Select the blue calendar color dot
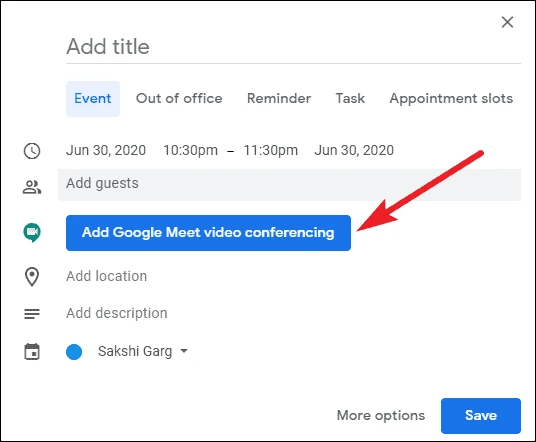 click(74, 352)
